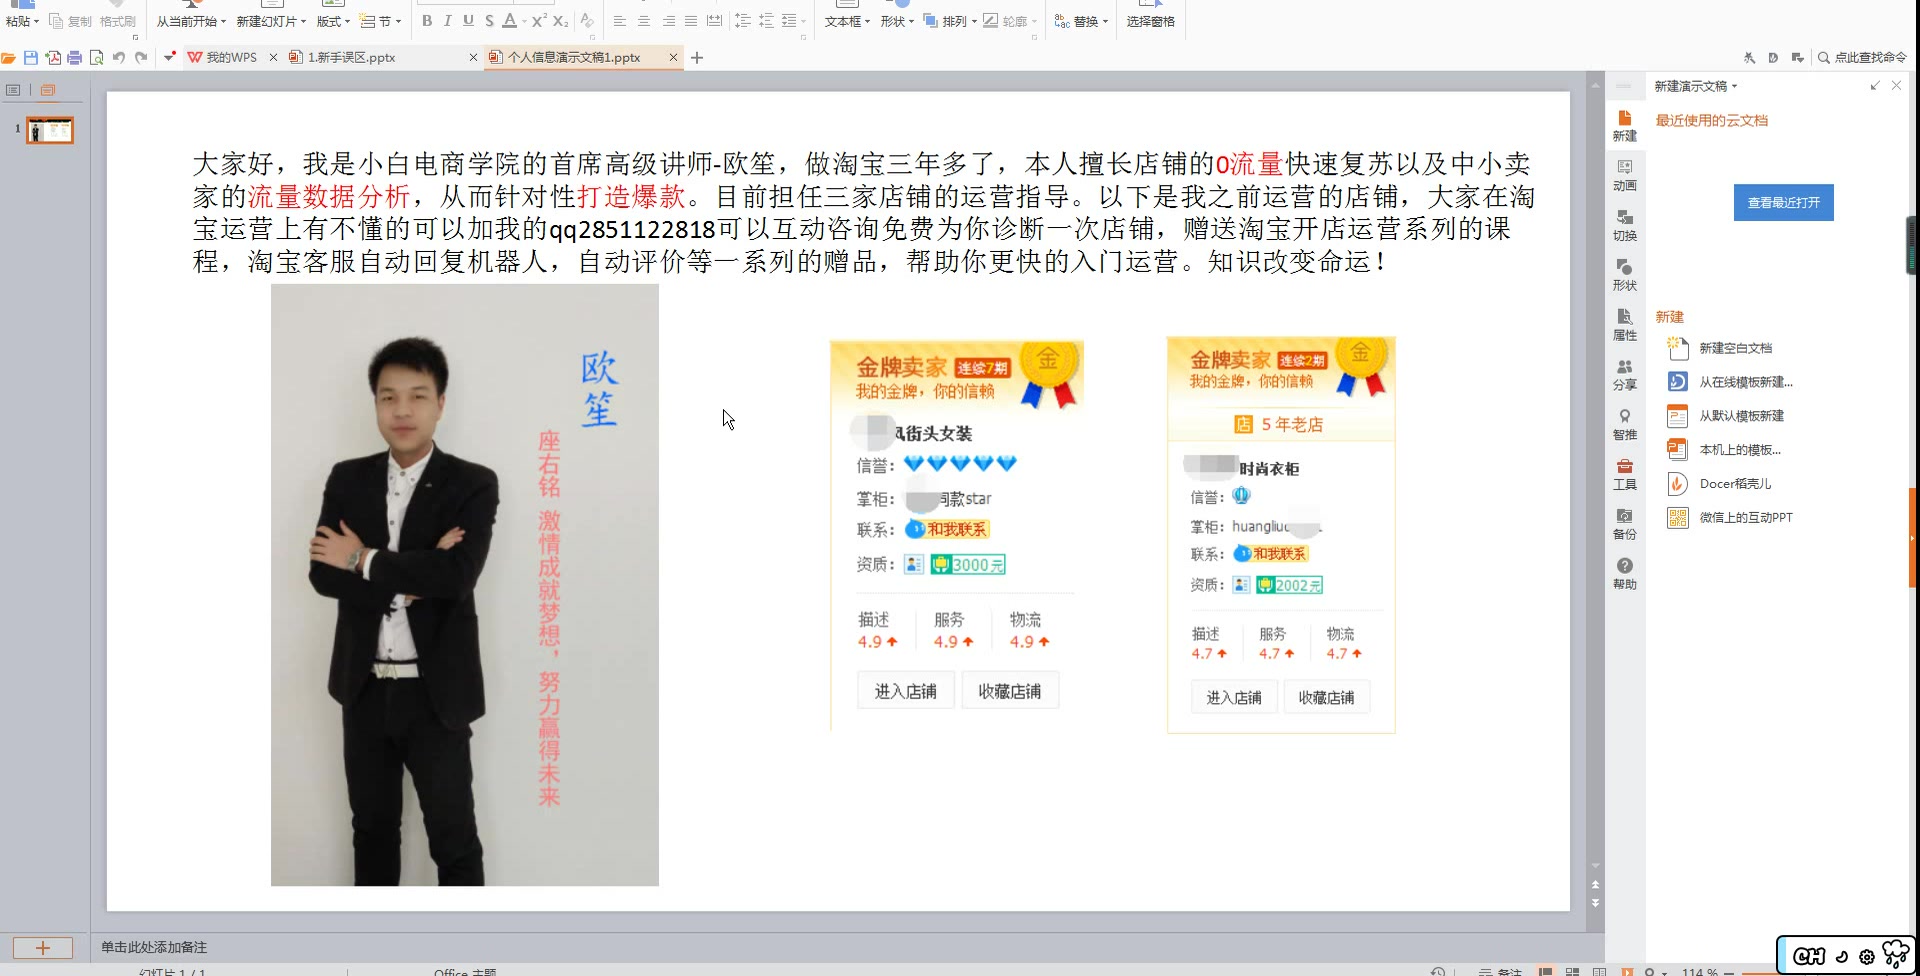Viewport: 1920px width, 976px height.
Task: Click the 备份 (Backup) sidebar icon
Action: [x=1624, y=525]
